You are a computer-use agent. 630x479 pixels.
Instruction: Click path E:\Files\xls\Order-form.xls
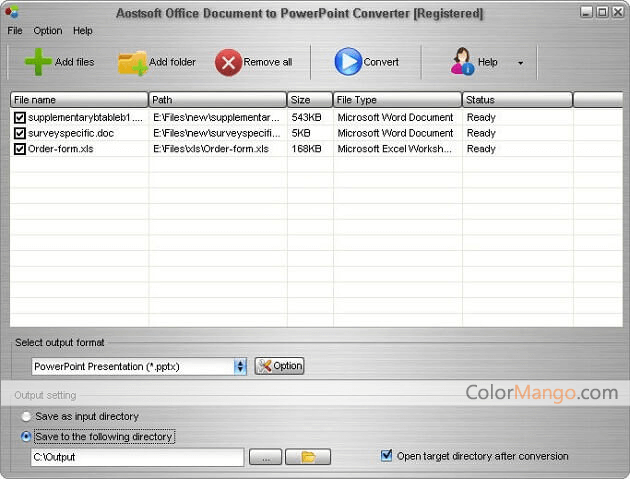211,149
